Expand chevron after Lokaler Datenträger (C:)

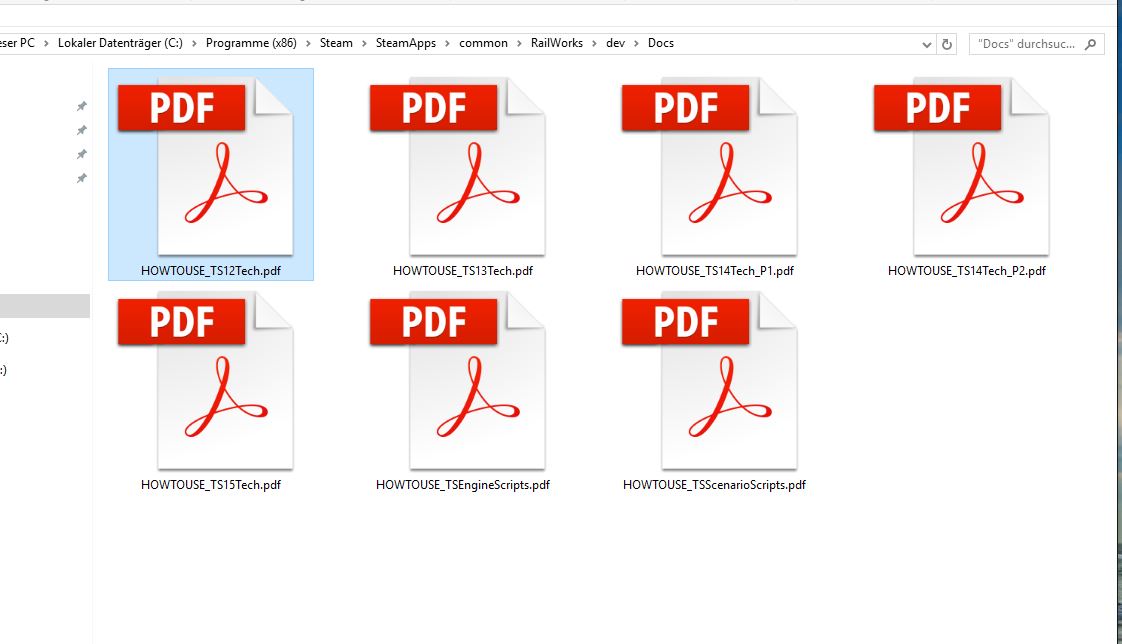click(194, 43)
